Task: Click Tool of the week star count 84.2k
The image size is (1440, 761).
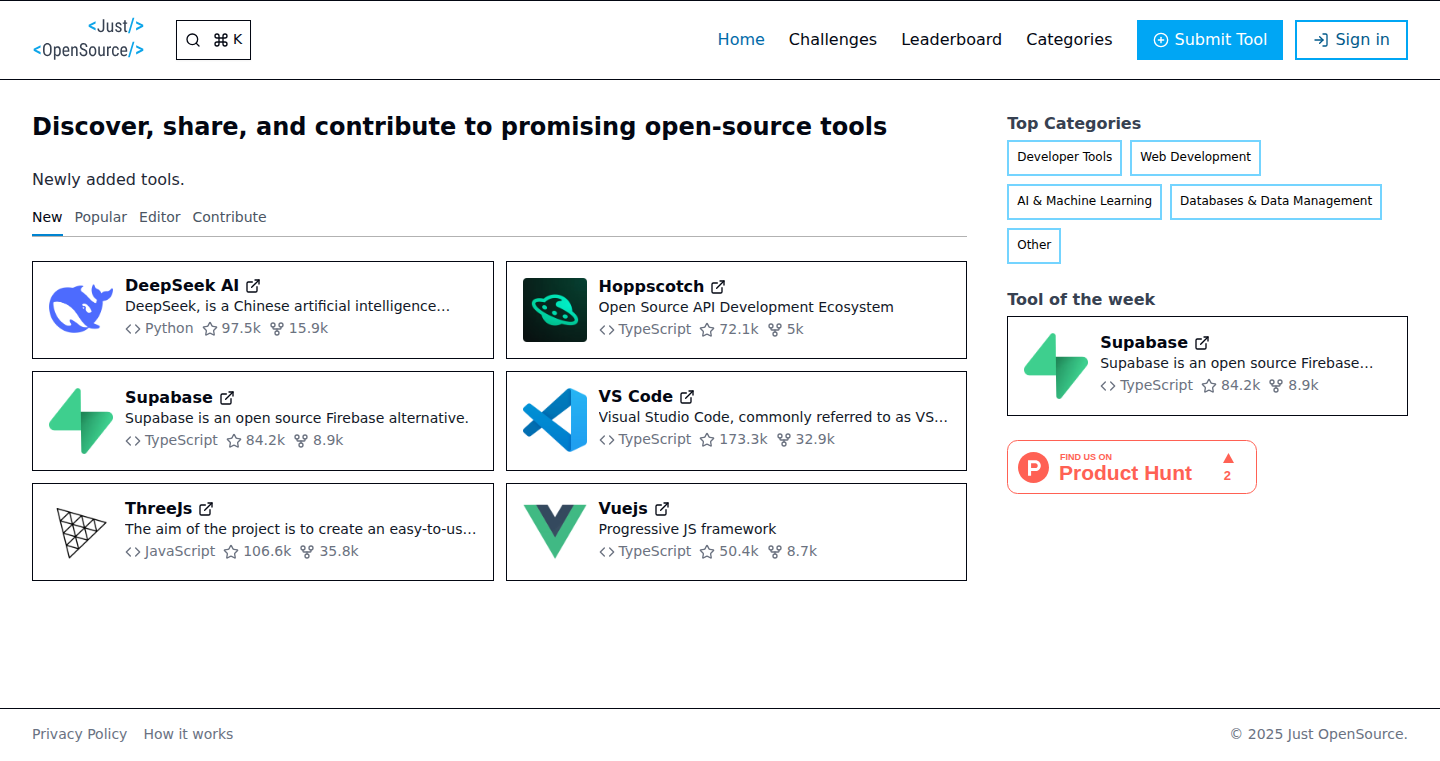Action: point(1231,385)
